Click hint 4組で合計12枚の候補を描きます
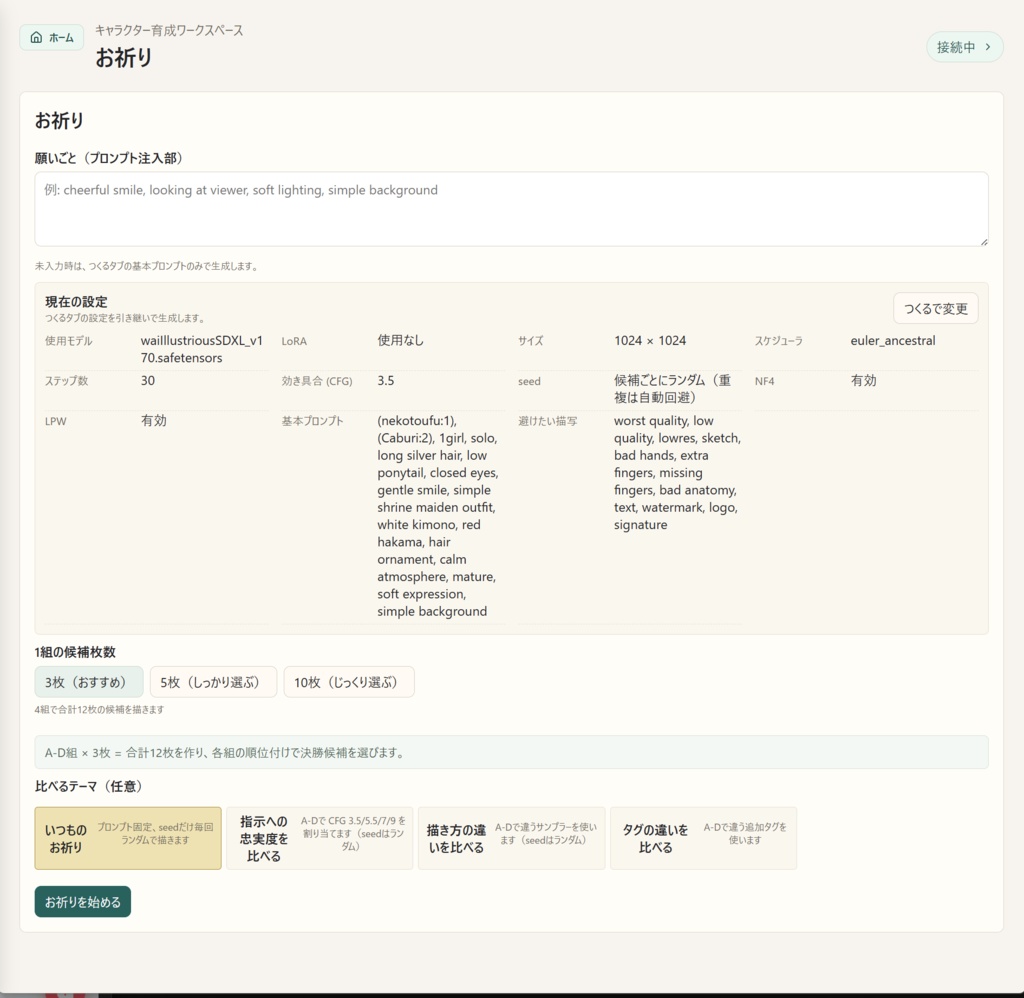This screenshot has width=1024, height=998. point(99,709)
